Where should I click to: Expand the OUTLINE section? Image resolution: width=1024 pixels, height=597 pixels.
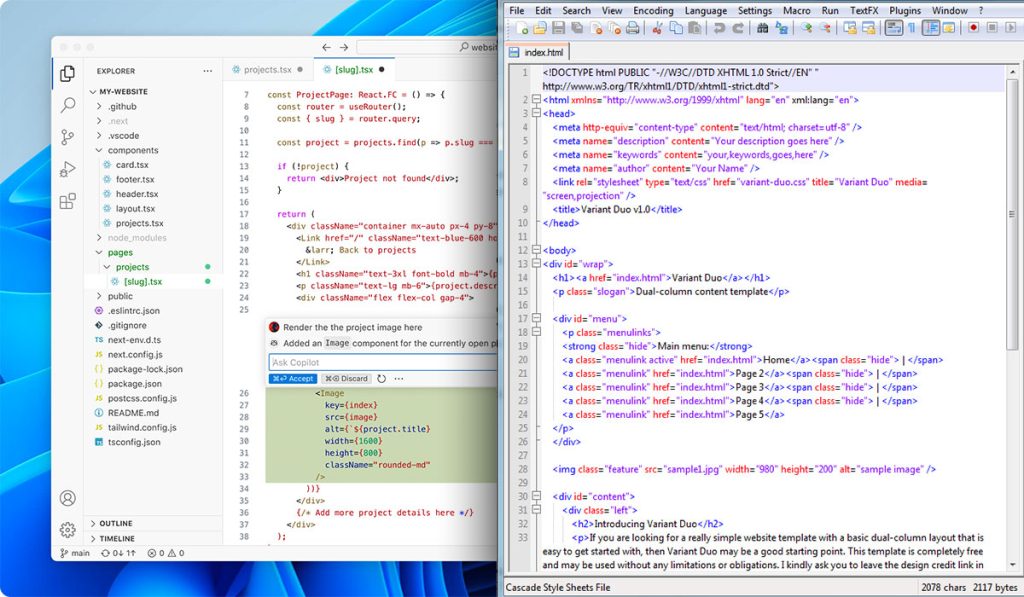coord(153,523)
